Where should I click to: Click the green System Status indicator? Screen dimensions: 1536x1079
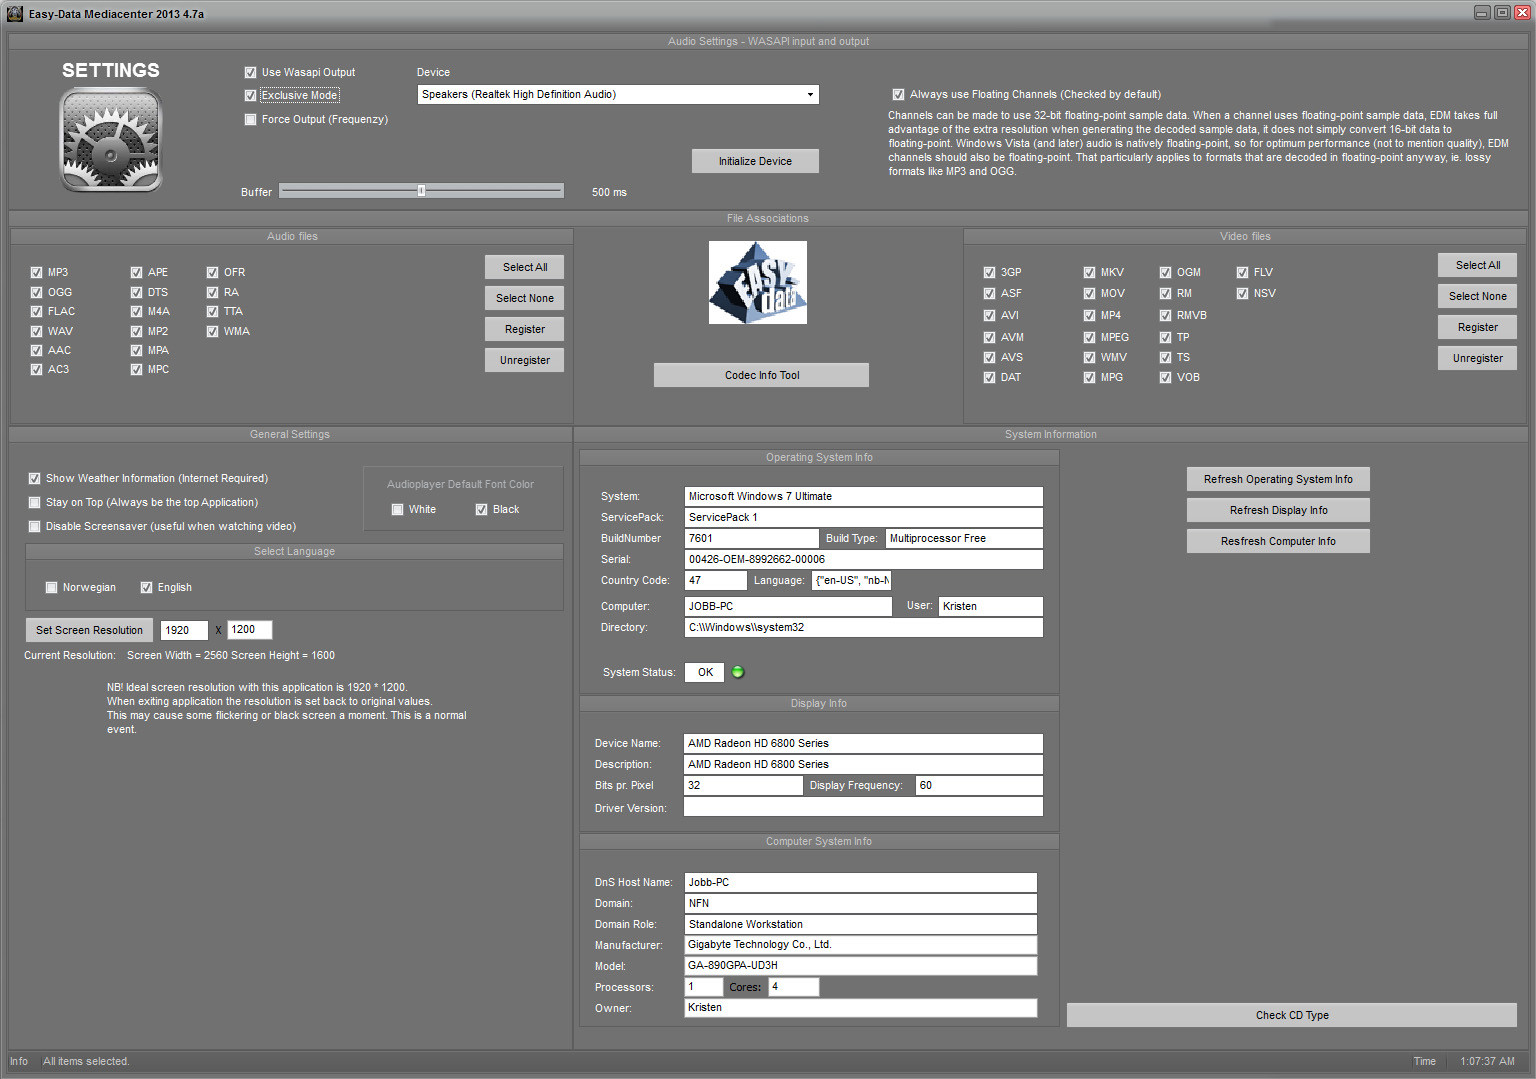[738, 672]
